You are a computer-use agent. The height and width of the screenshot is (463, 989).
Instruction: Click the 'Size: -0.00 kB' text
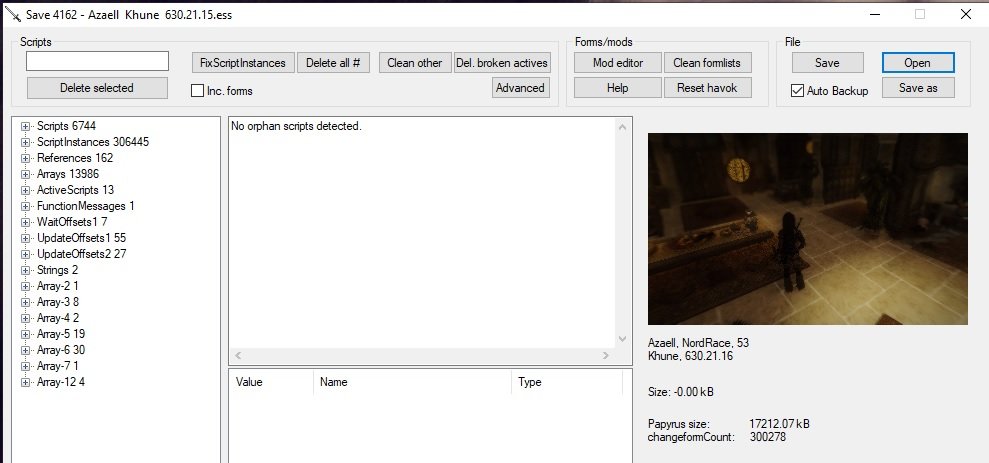tap(681, 392)
